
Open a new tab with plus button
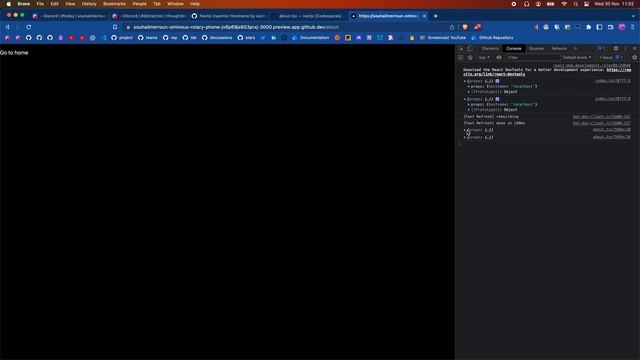click(436, 16)
